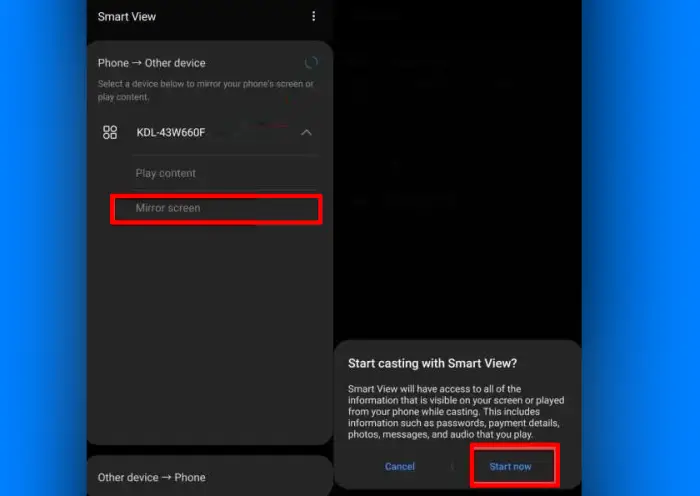Select the KDL-43W660F device name

(171, 133)
